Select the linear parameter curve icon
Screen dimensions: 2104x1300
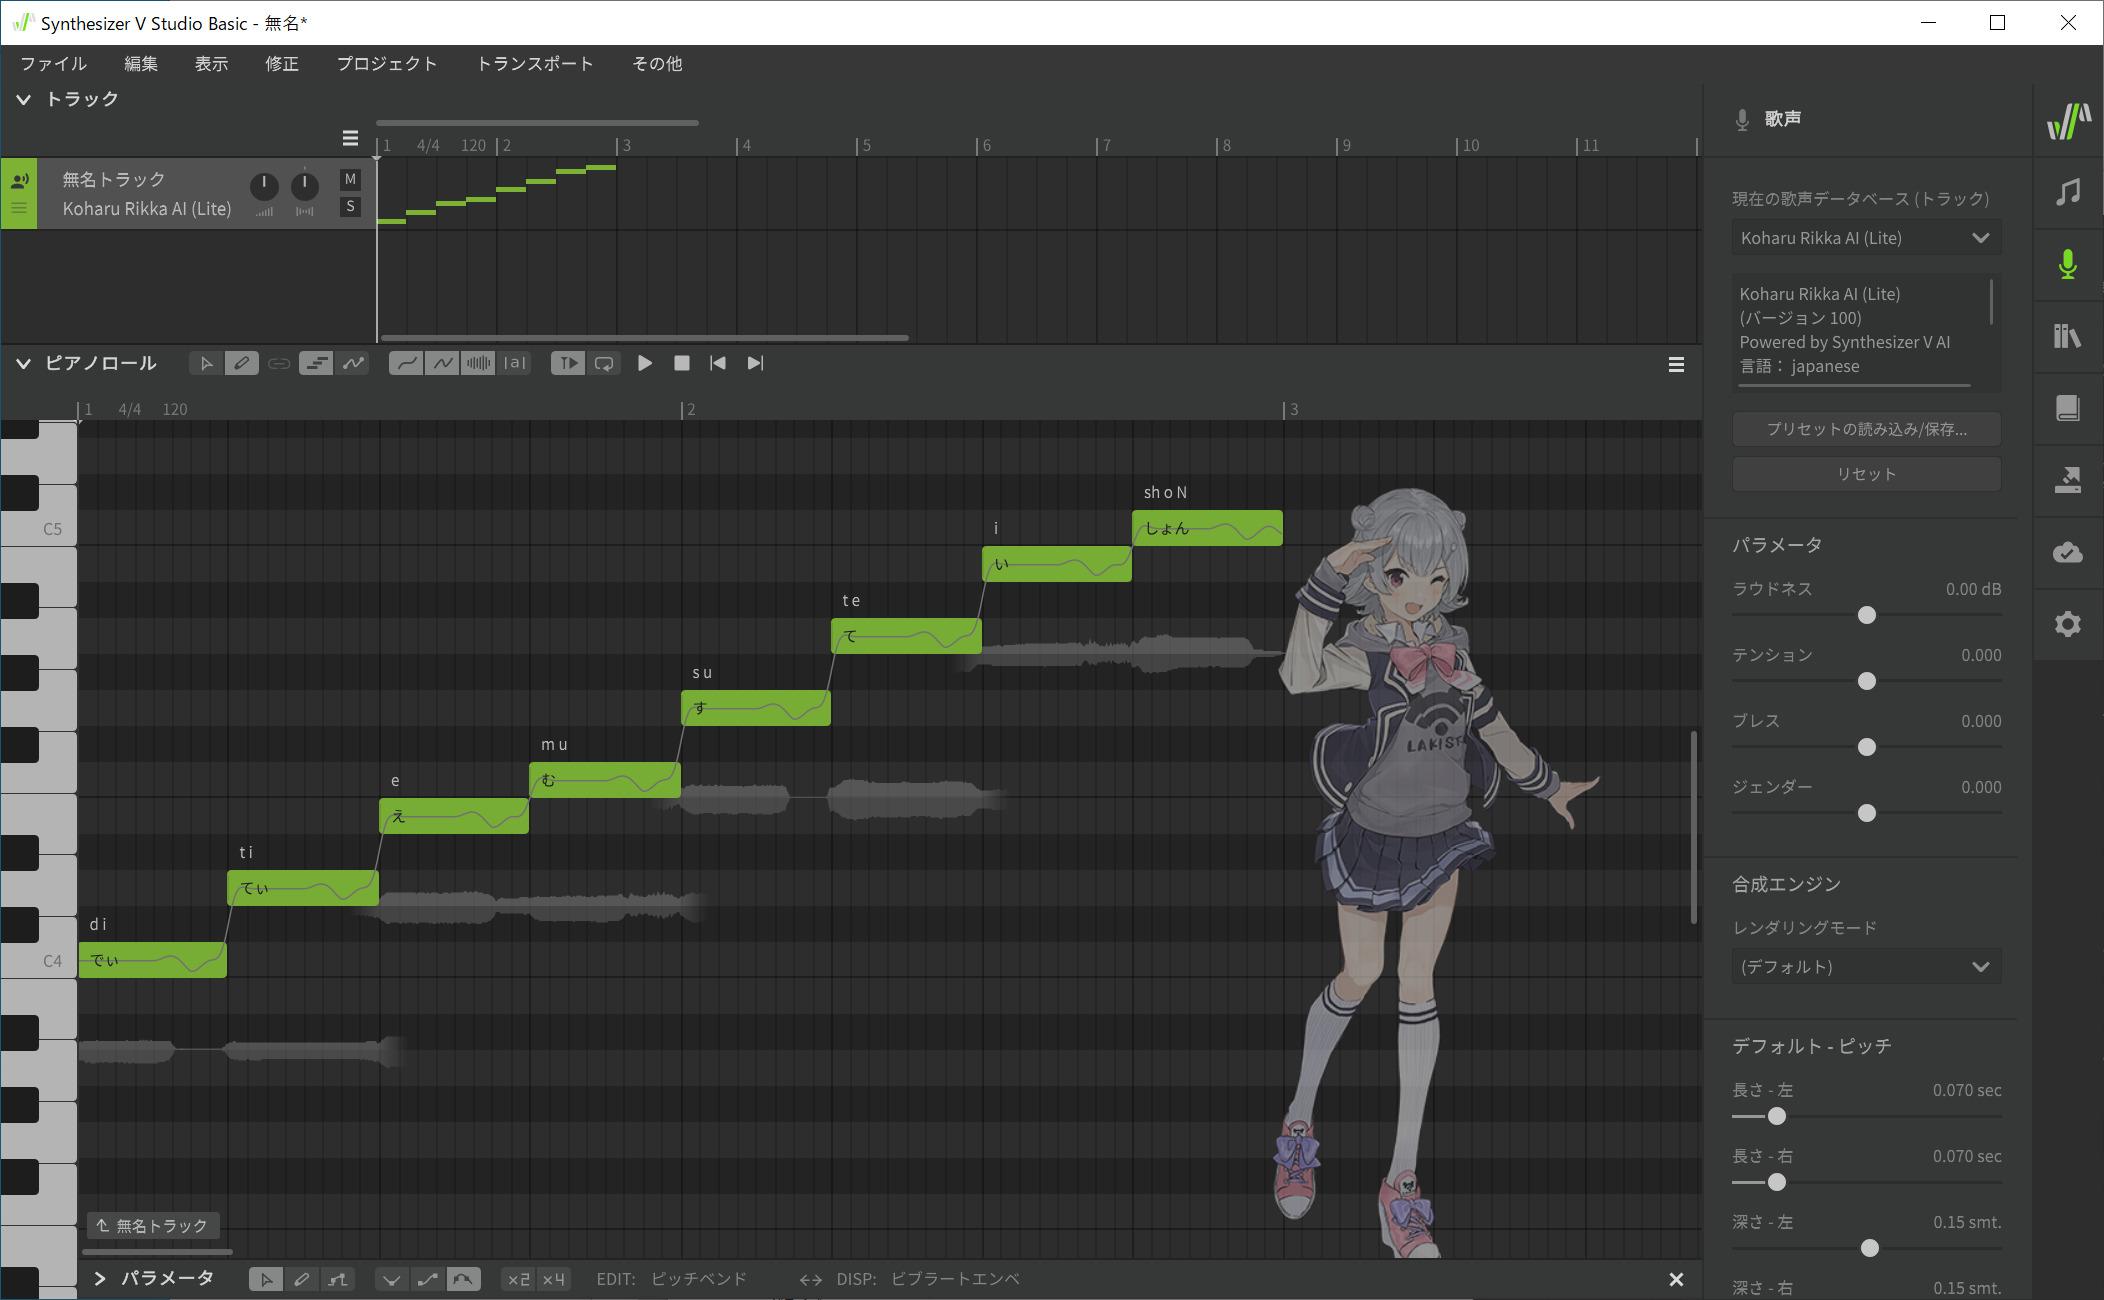pyautogui.click(x=428, y=1279)
